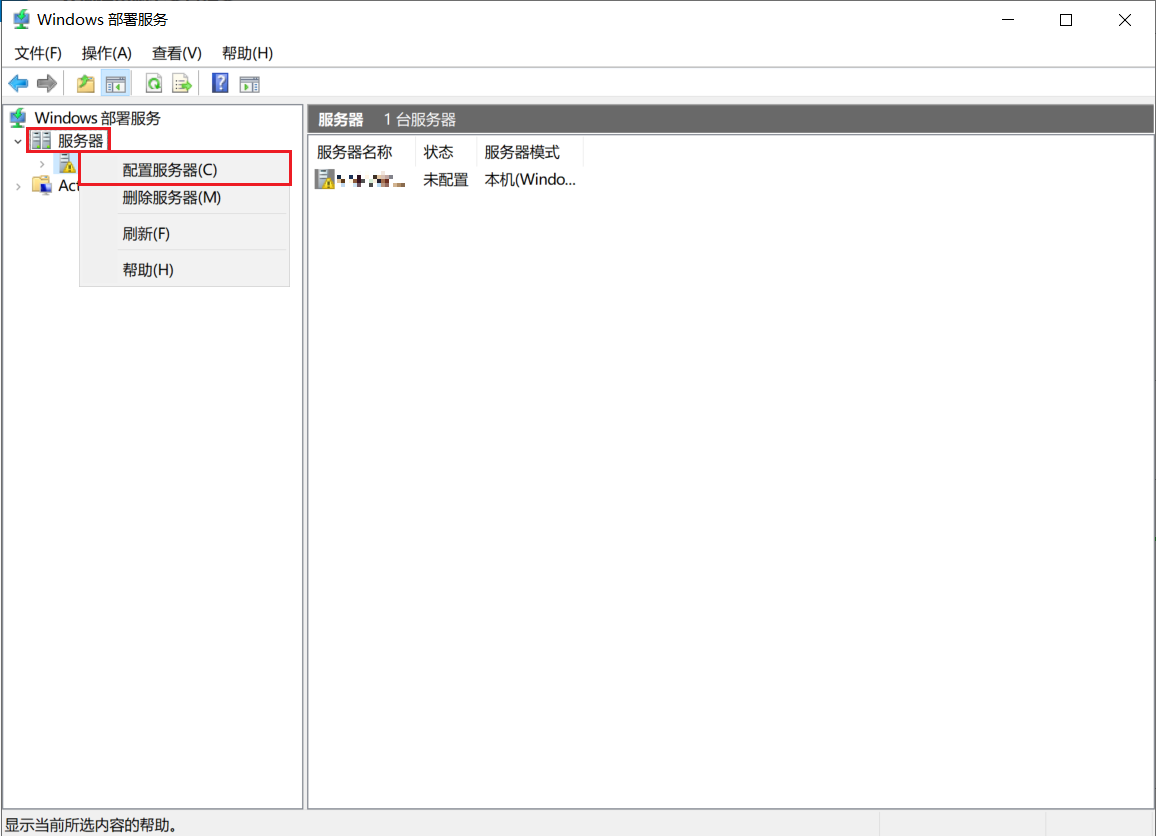Open Help via blue question mark icon
Screen dimensions: 1156x836
220,83
